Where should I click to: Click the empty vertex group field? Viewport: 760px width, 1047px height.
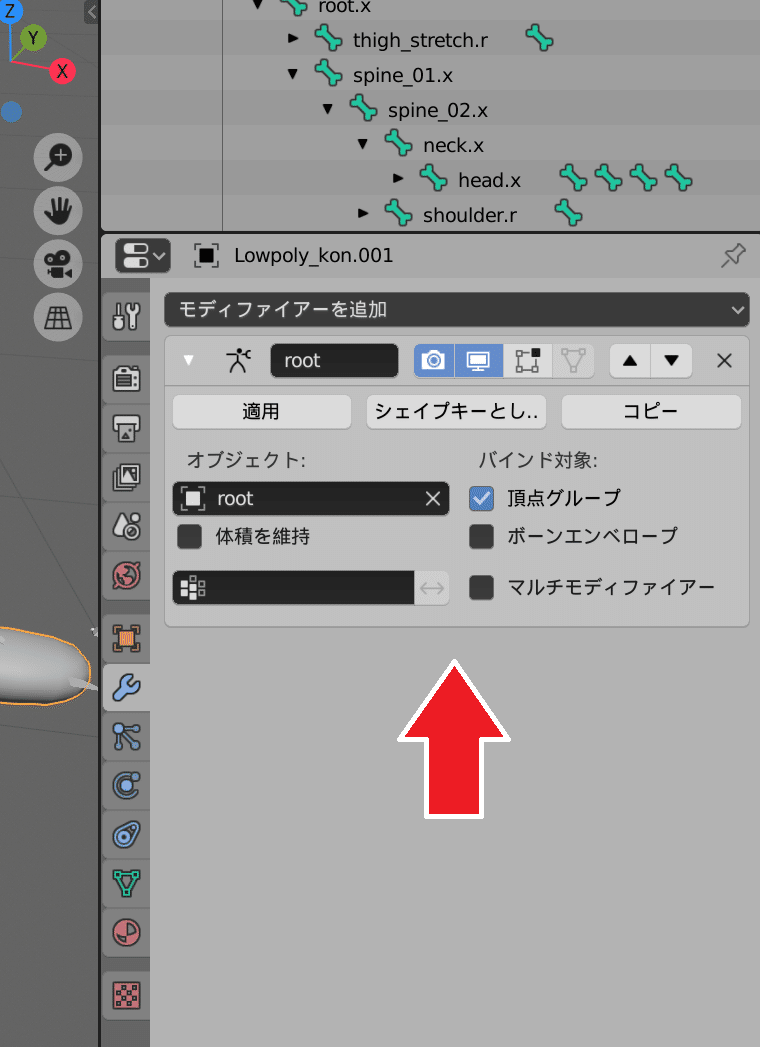294,588
